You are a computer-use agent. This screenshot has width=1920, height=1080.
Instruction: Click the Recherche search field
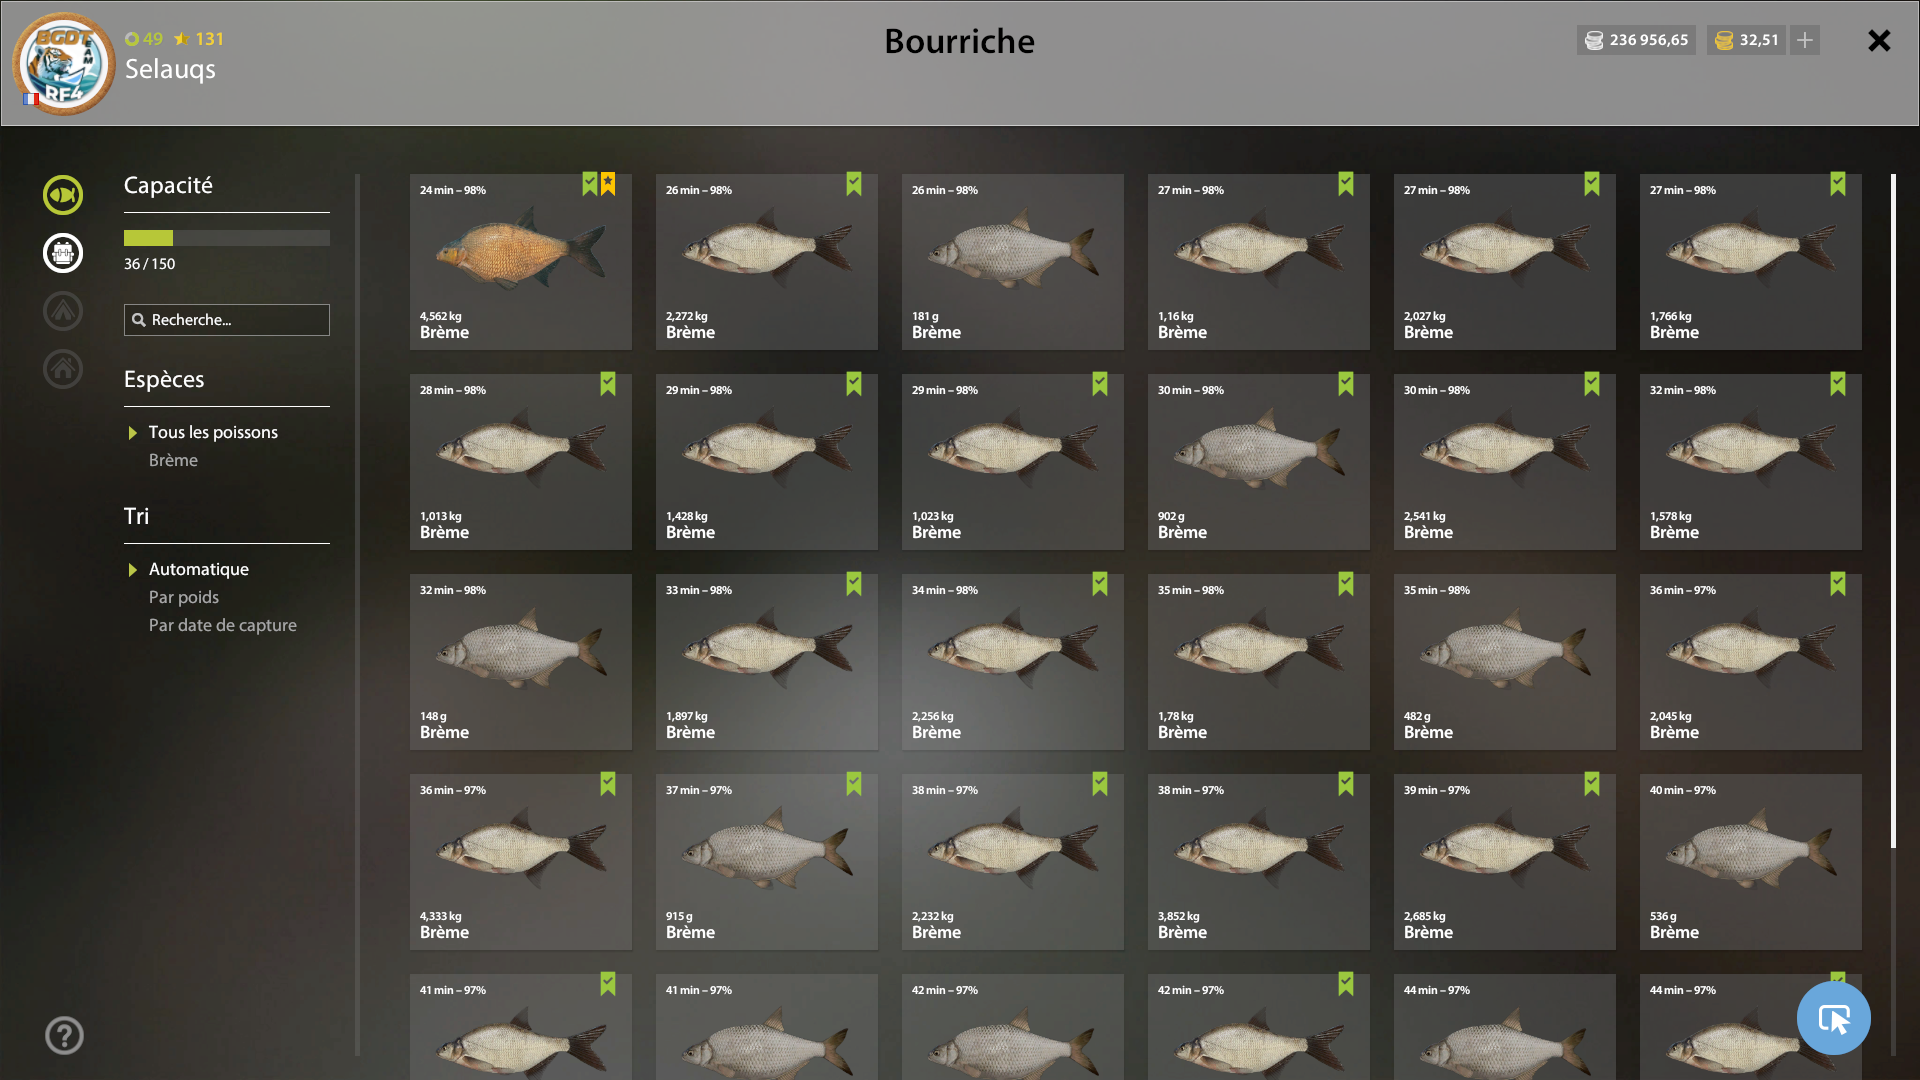[x=227, y=320]
